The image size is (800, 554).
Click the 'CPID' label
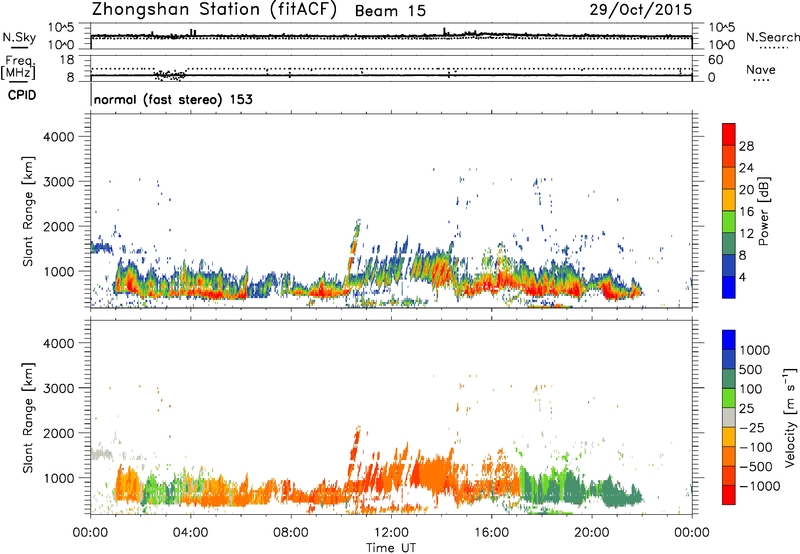tap(22, 95)
